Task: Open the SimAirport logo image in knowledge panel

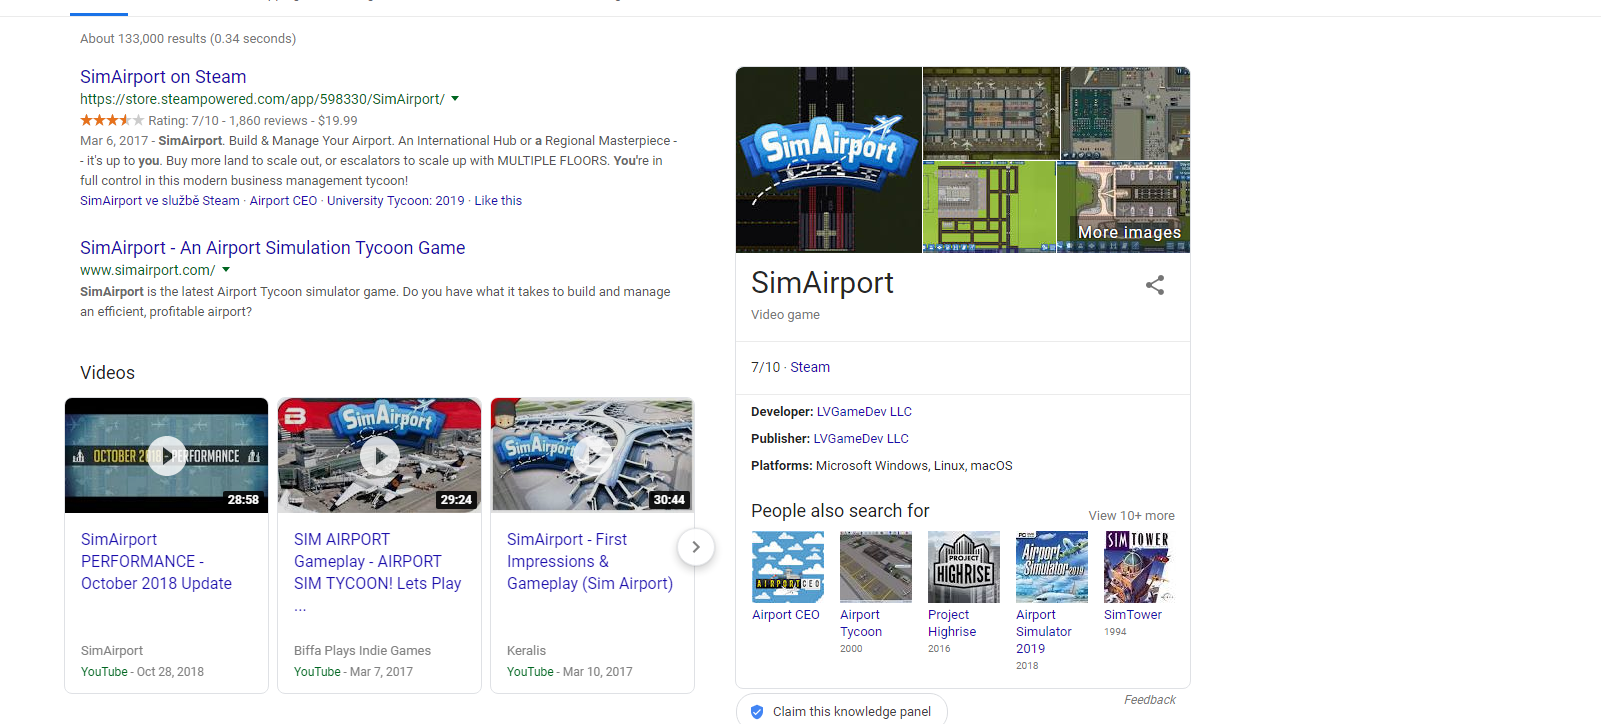Action: (829, 160)
